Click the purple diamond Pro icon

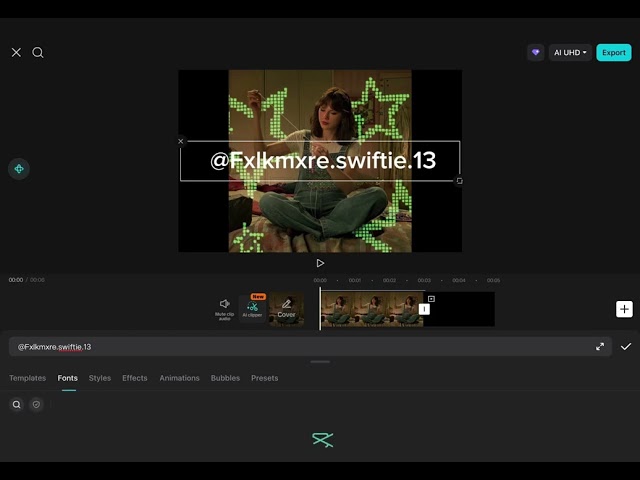tap(536, 52)
